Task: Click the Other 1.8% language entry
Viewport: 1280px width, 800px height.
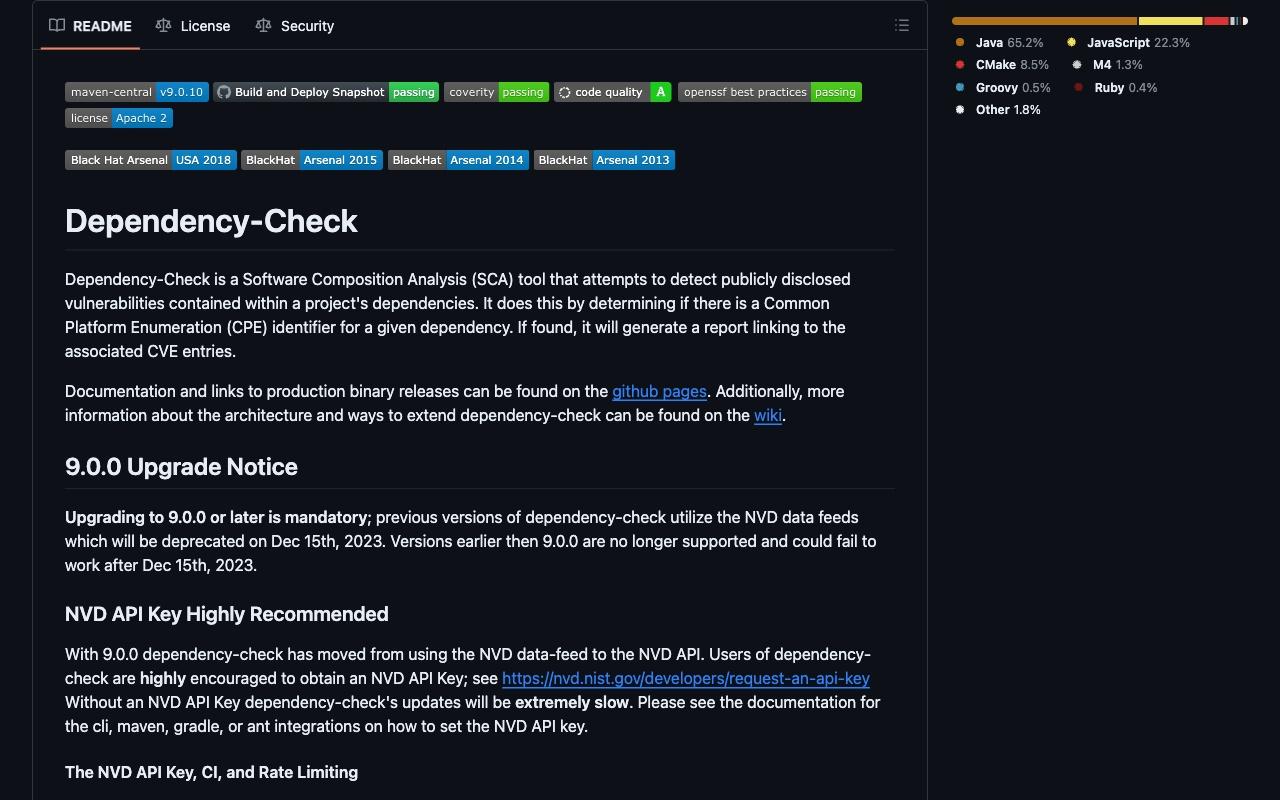Action: pyautogui.click(x=998, y=110)
